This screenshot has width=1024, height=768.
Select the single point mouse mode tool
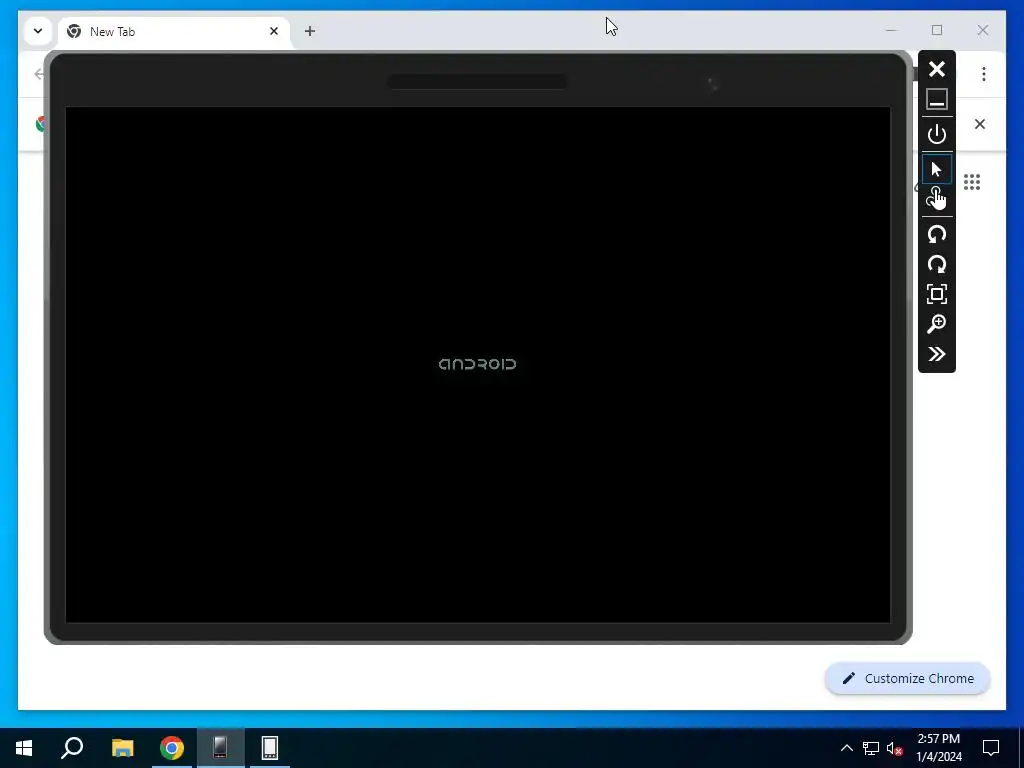click(x=936, y=170)
